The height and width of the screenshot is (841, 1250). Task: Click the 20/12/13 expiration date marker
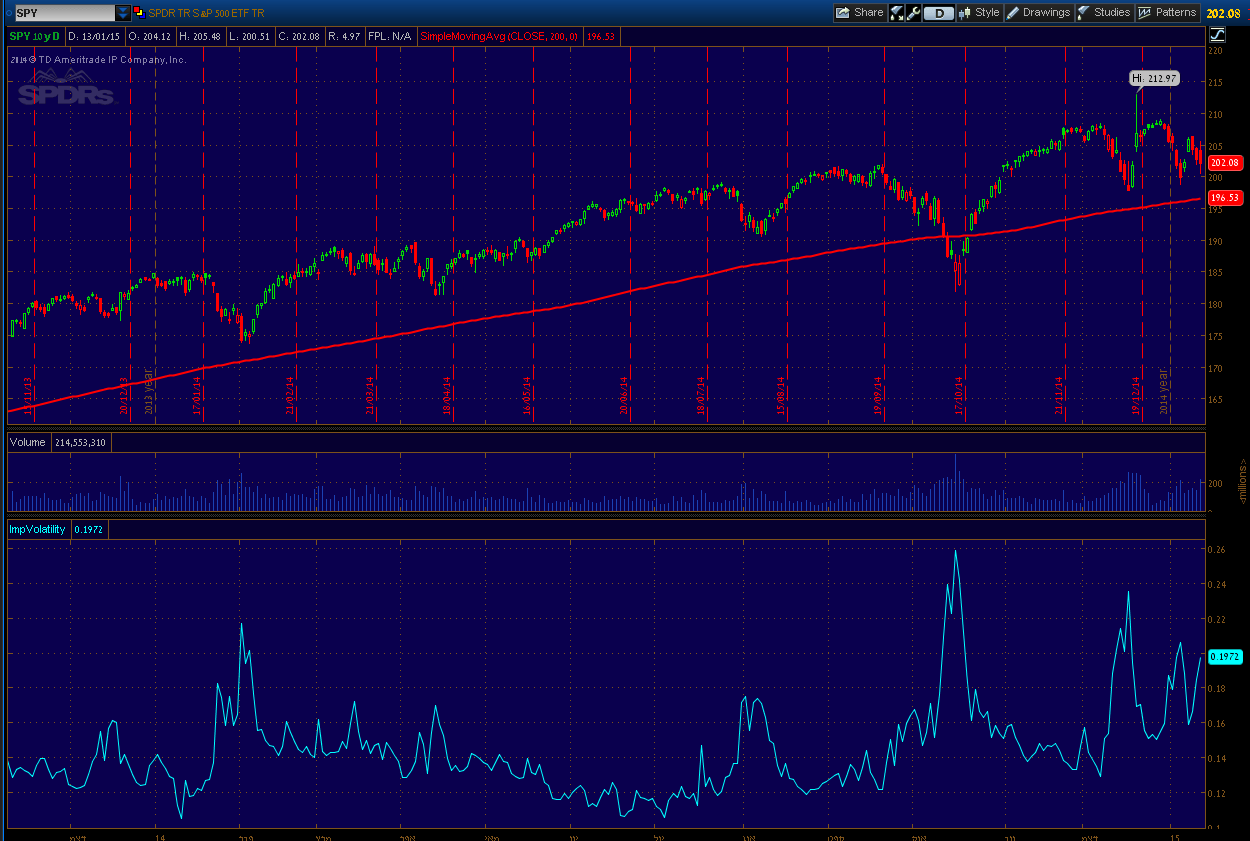[124, 395]
